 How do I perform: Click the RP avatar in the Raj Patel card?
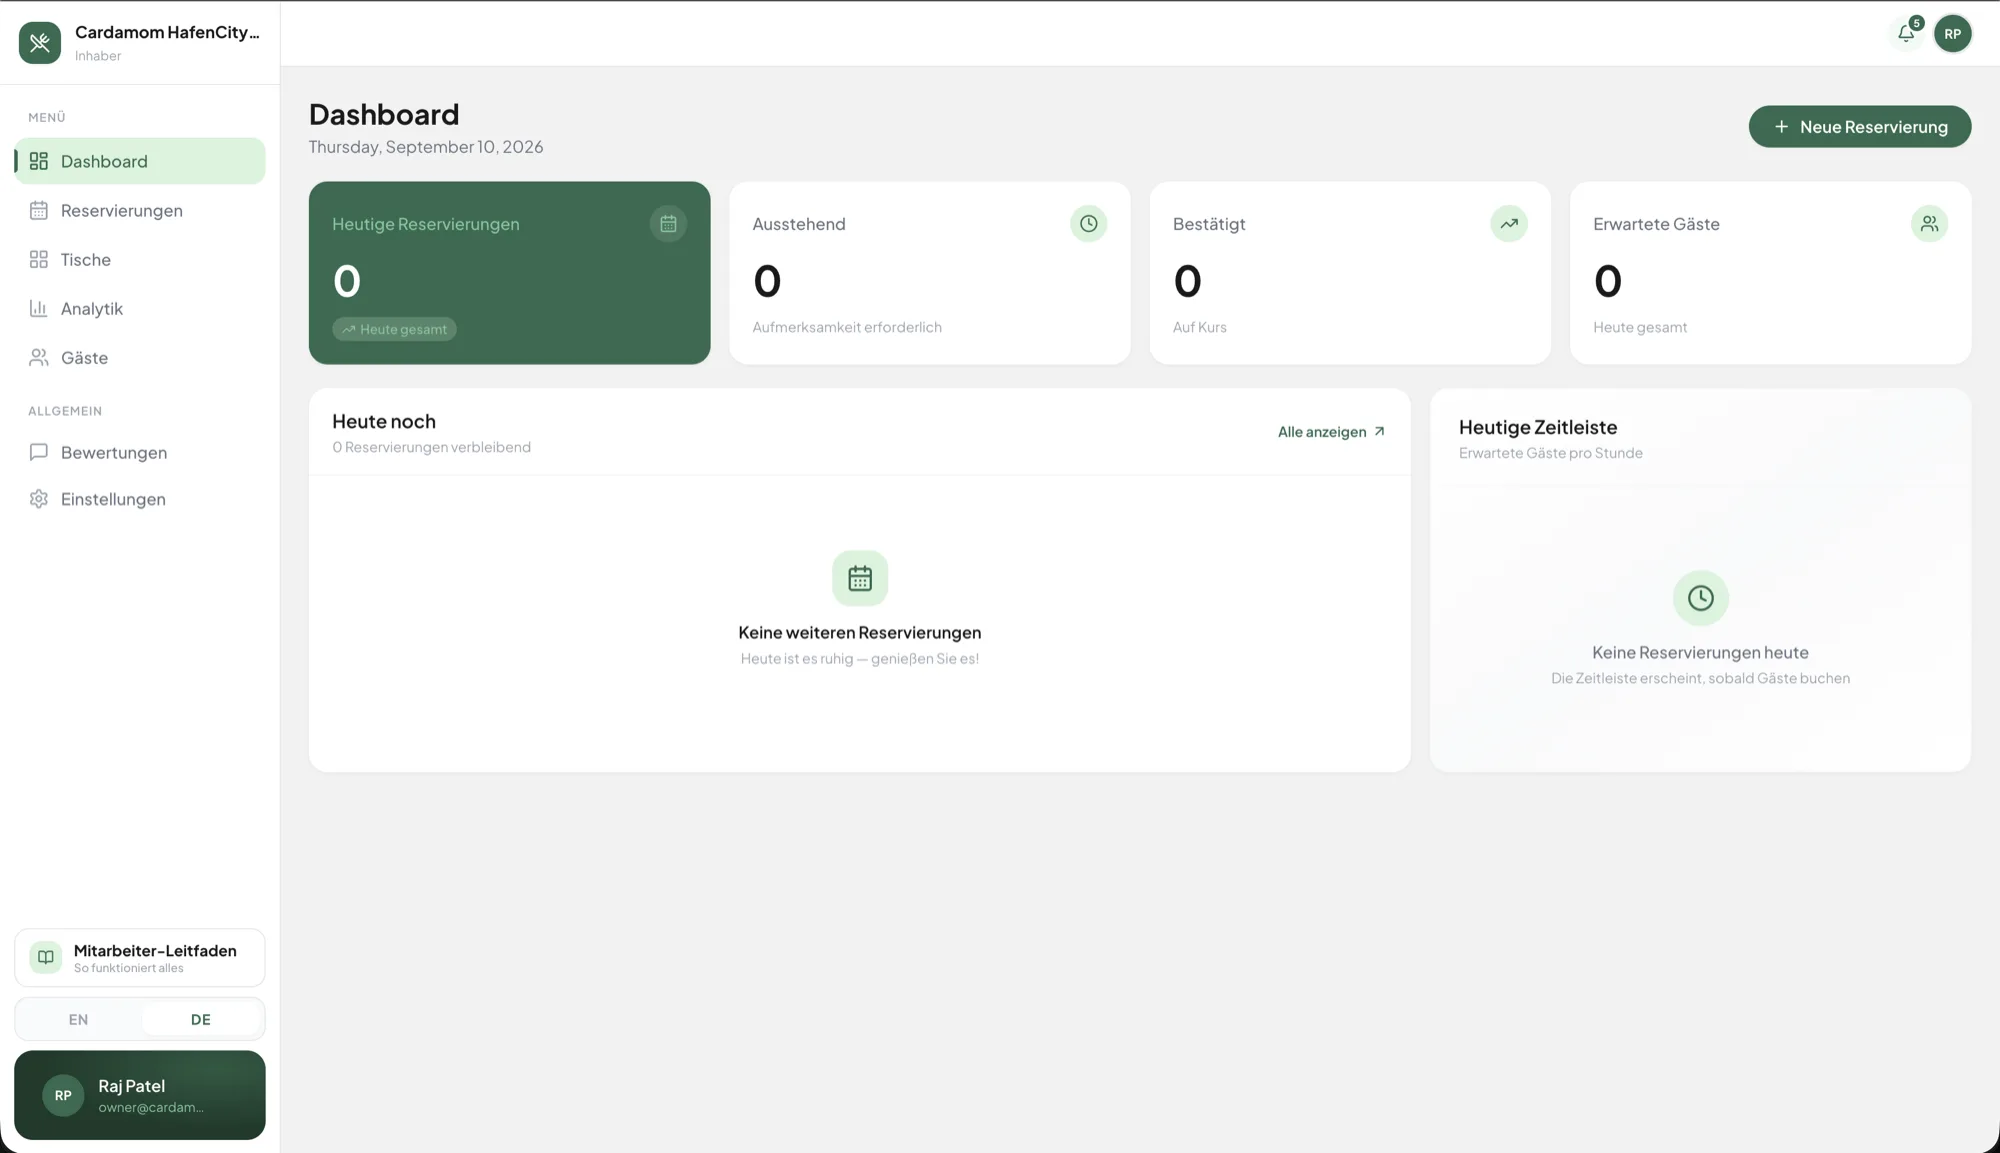tap(63, 1095)
